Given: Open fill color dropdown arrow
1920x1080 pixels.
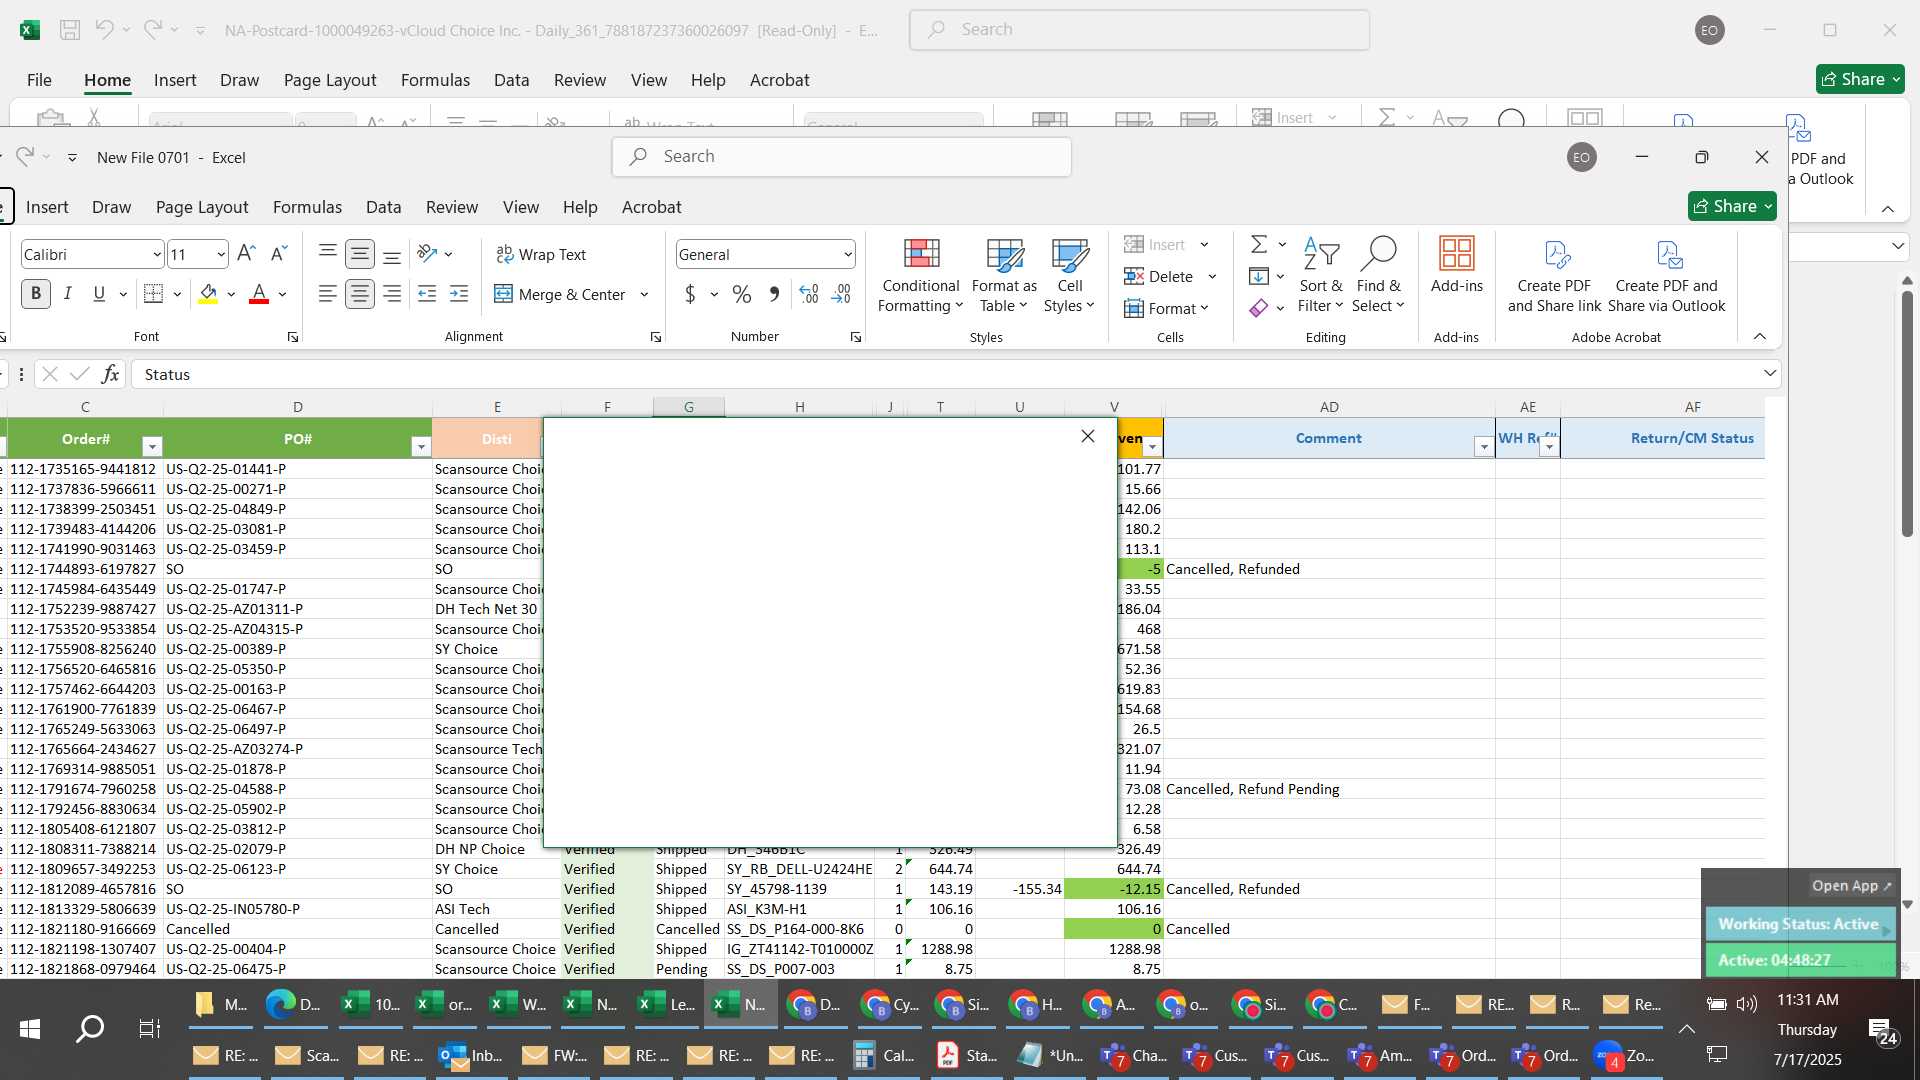Looking at the screenshot, I should coord(231,294).
